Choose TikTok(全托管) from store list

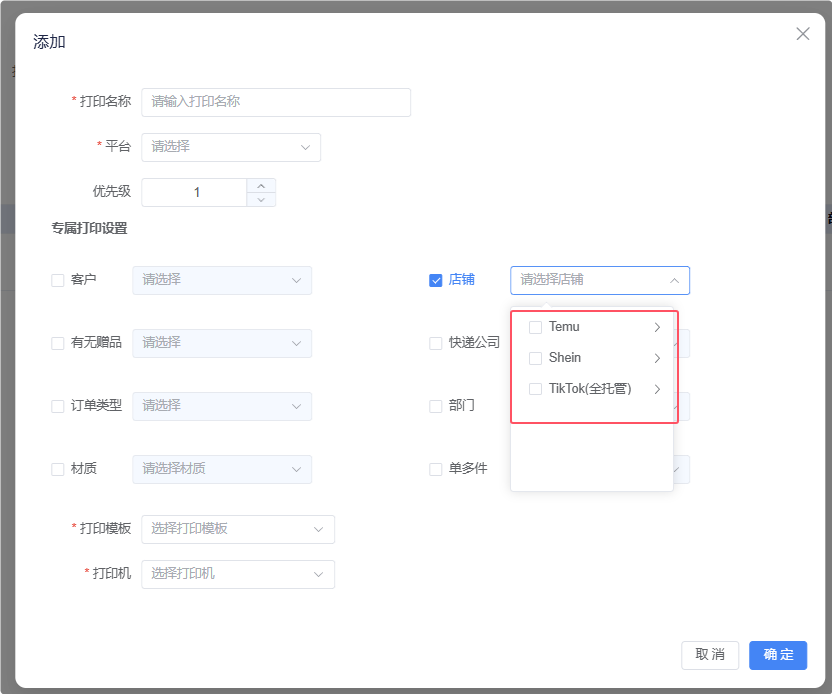590,389
